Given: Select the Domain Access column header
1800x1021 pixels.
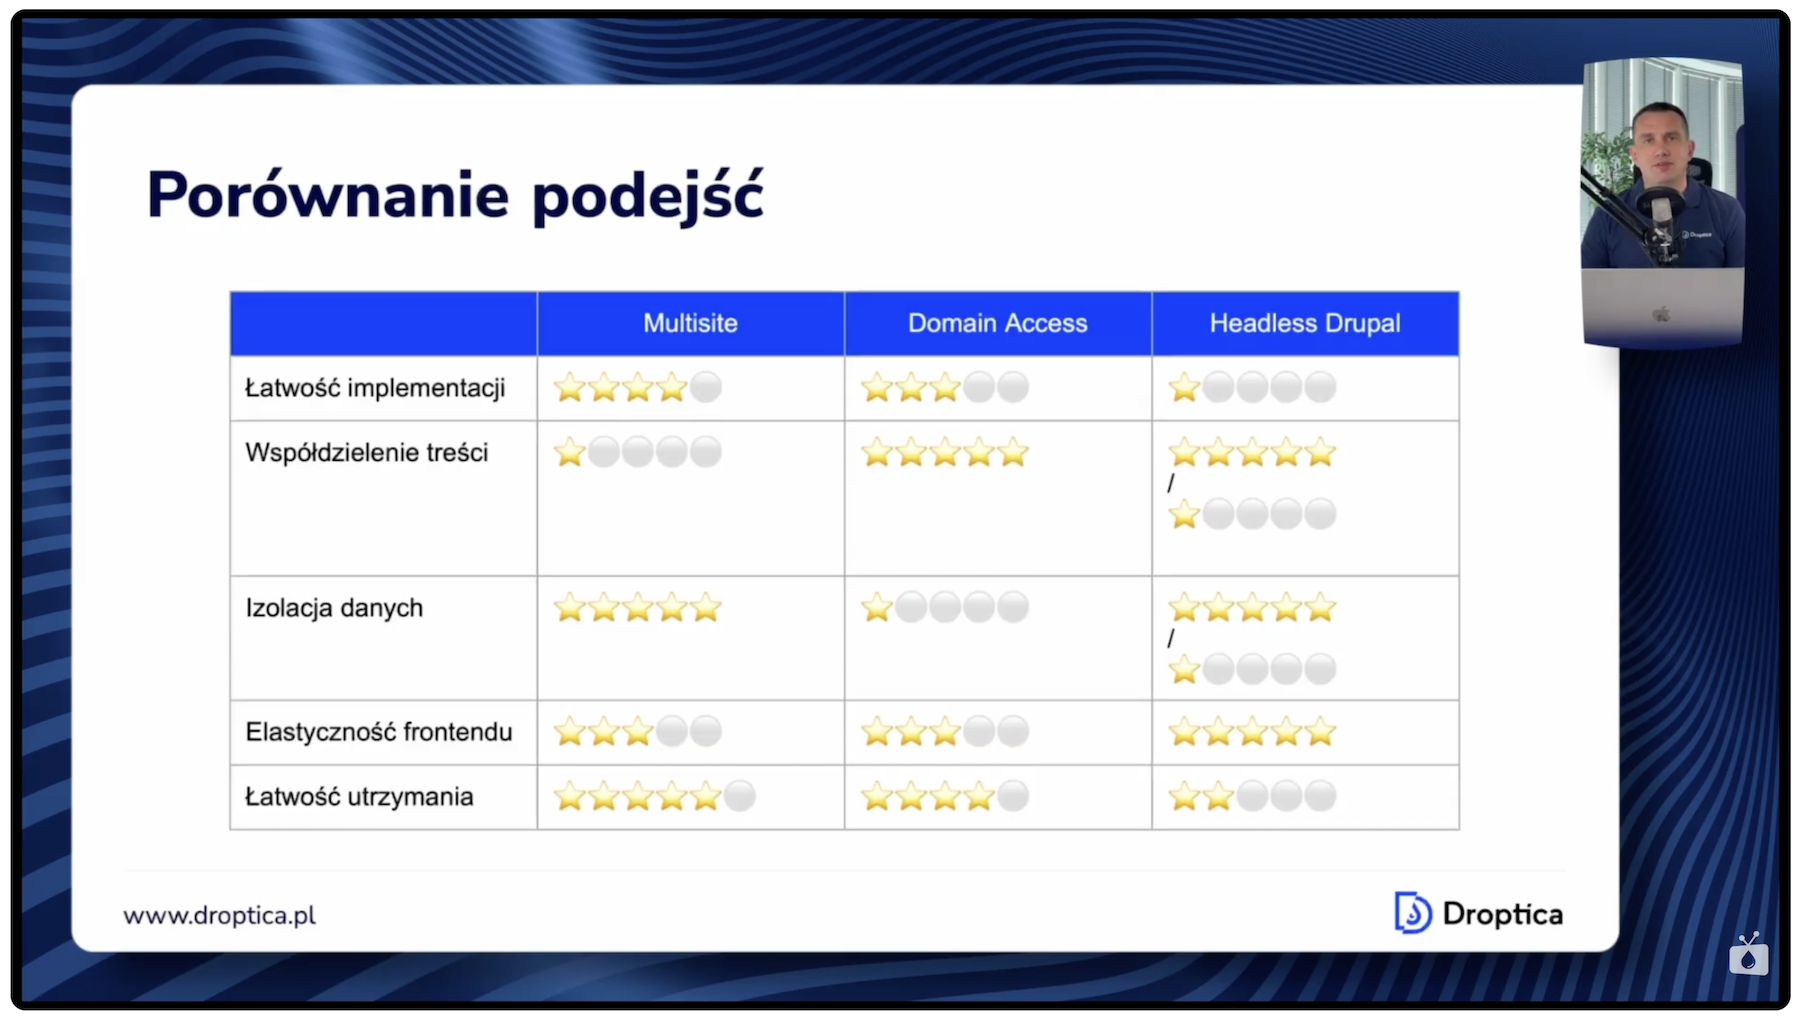Looking at the screenshot, I should pos(997,323).
